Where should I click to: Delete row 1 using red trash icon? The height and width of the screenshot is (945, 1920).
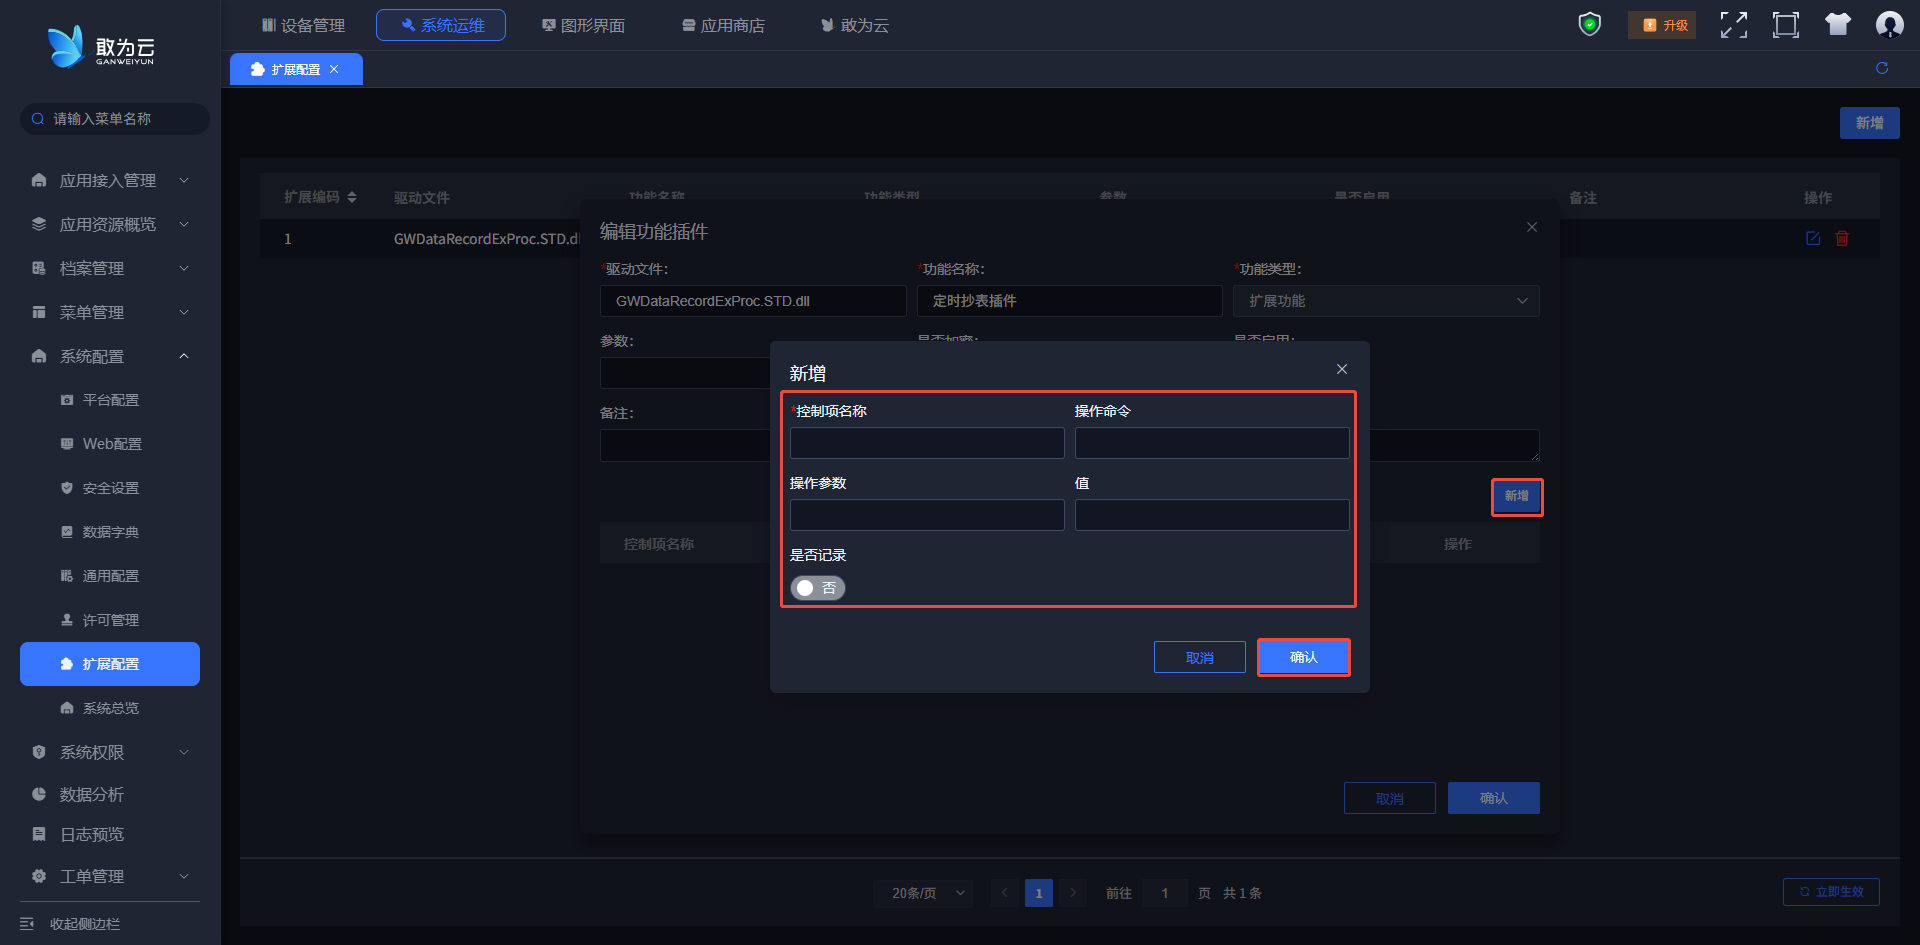click(x=1842, y=238)
